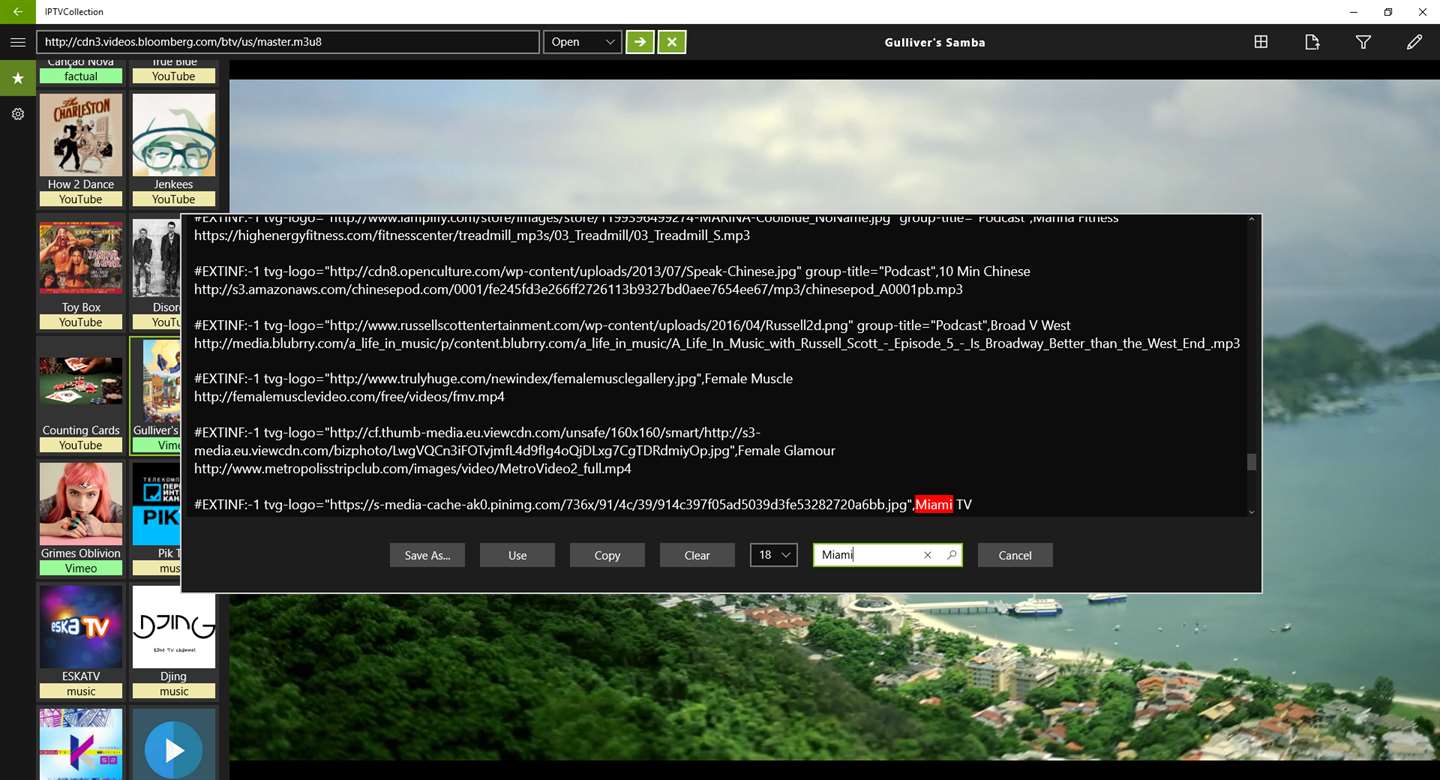Image resolution: width=1440 pixels, height=780 pixels.
Task: Click the stream URL input field
Action: [288, 42]
